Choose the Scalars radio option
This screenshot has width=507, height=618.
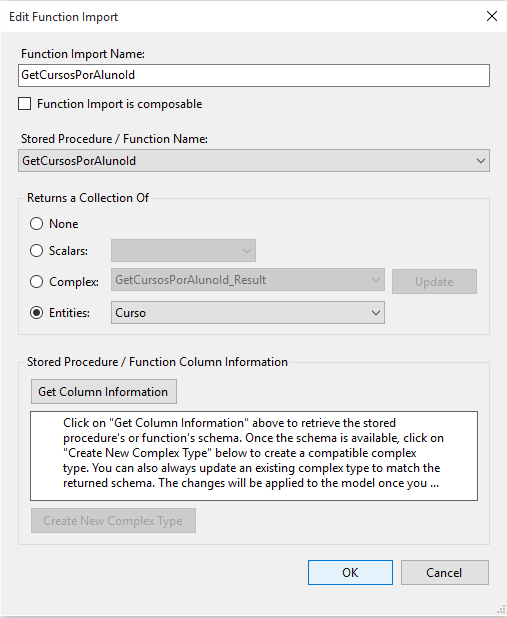[37, 251]
